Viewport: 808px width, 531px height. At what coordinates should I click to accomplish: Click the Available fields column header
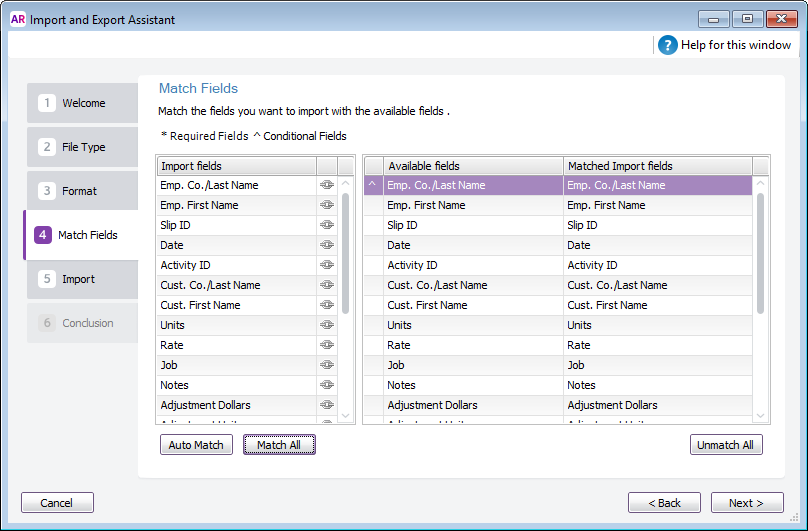click(473, 166)
